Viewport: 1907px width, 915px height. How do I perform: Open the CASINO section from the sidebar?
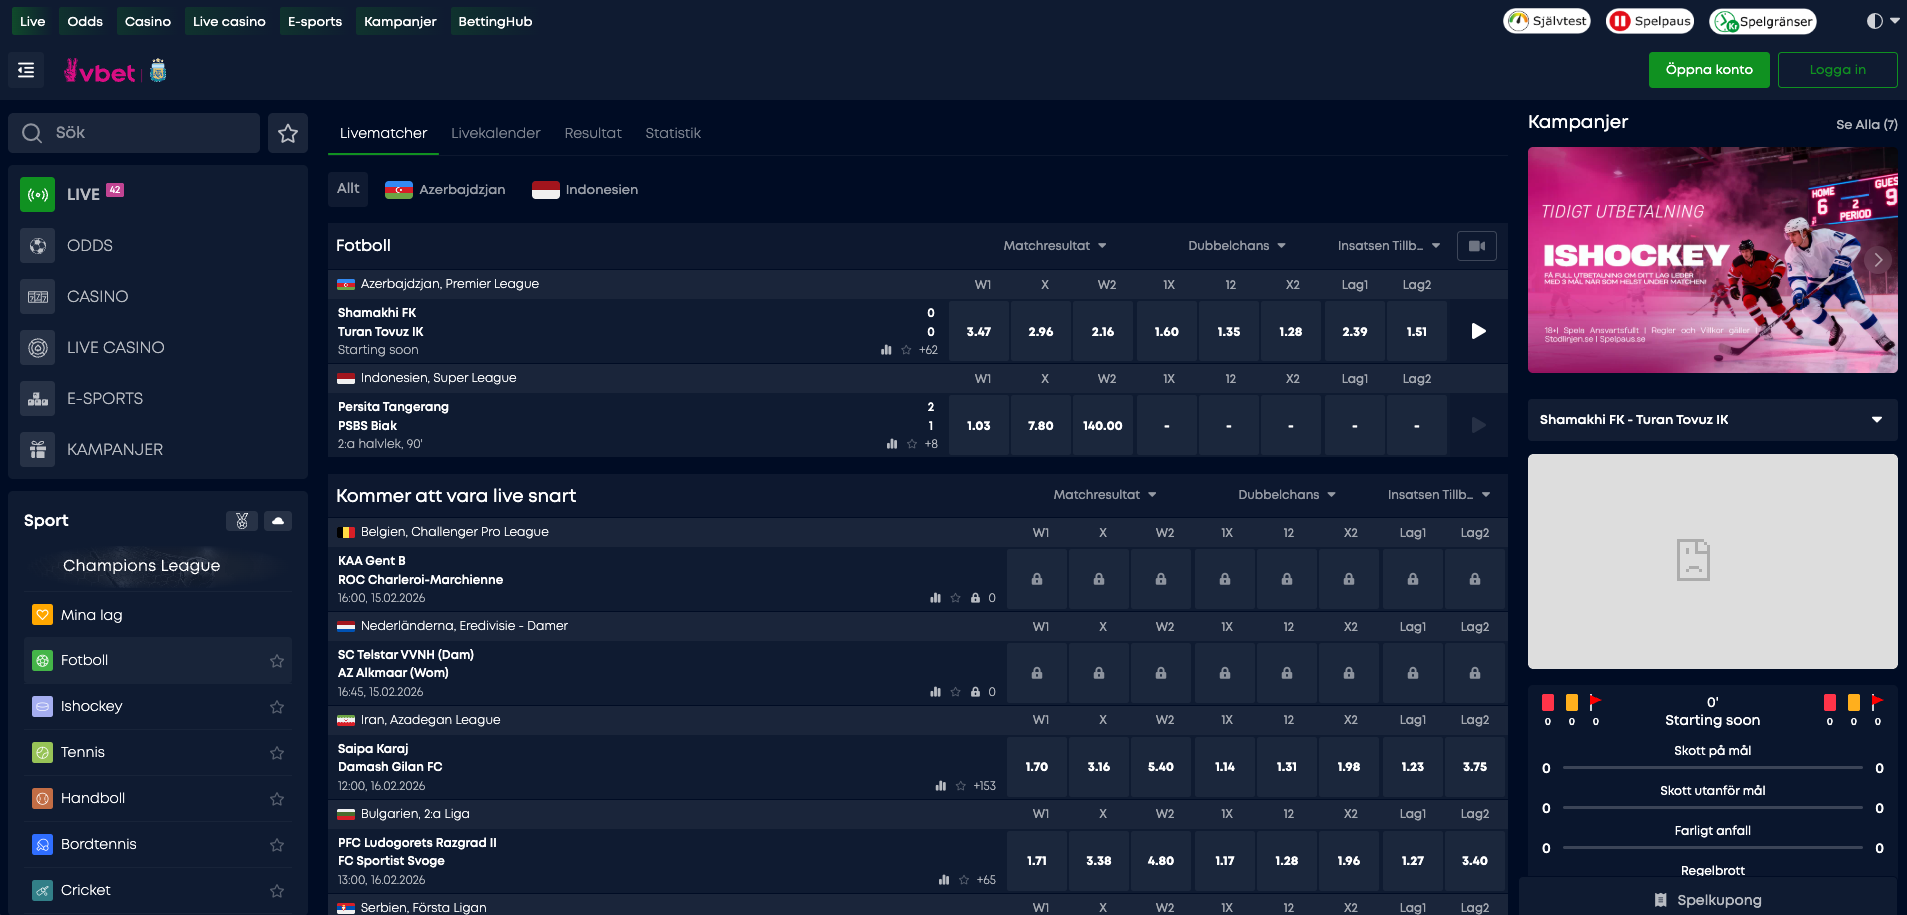[97, 296]
